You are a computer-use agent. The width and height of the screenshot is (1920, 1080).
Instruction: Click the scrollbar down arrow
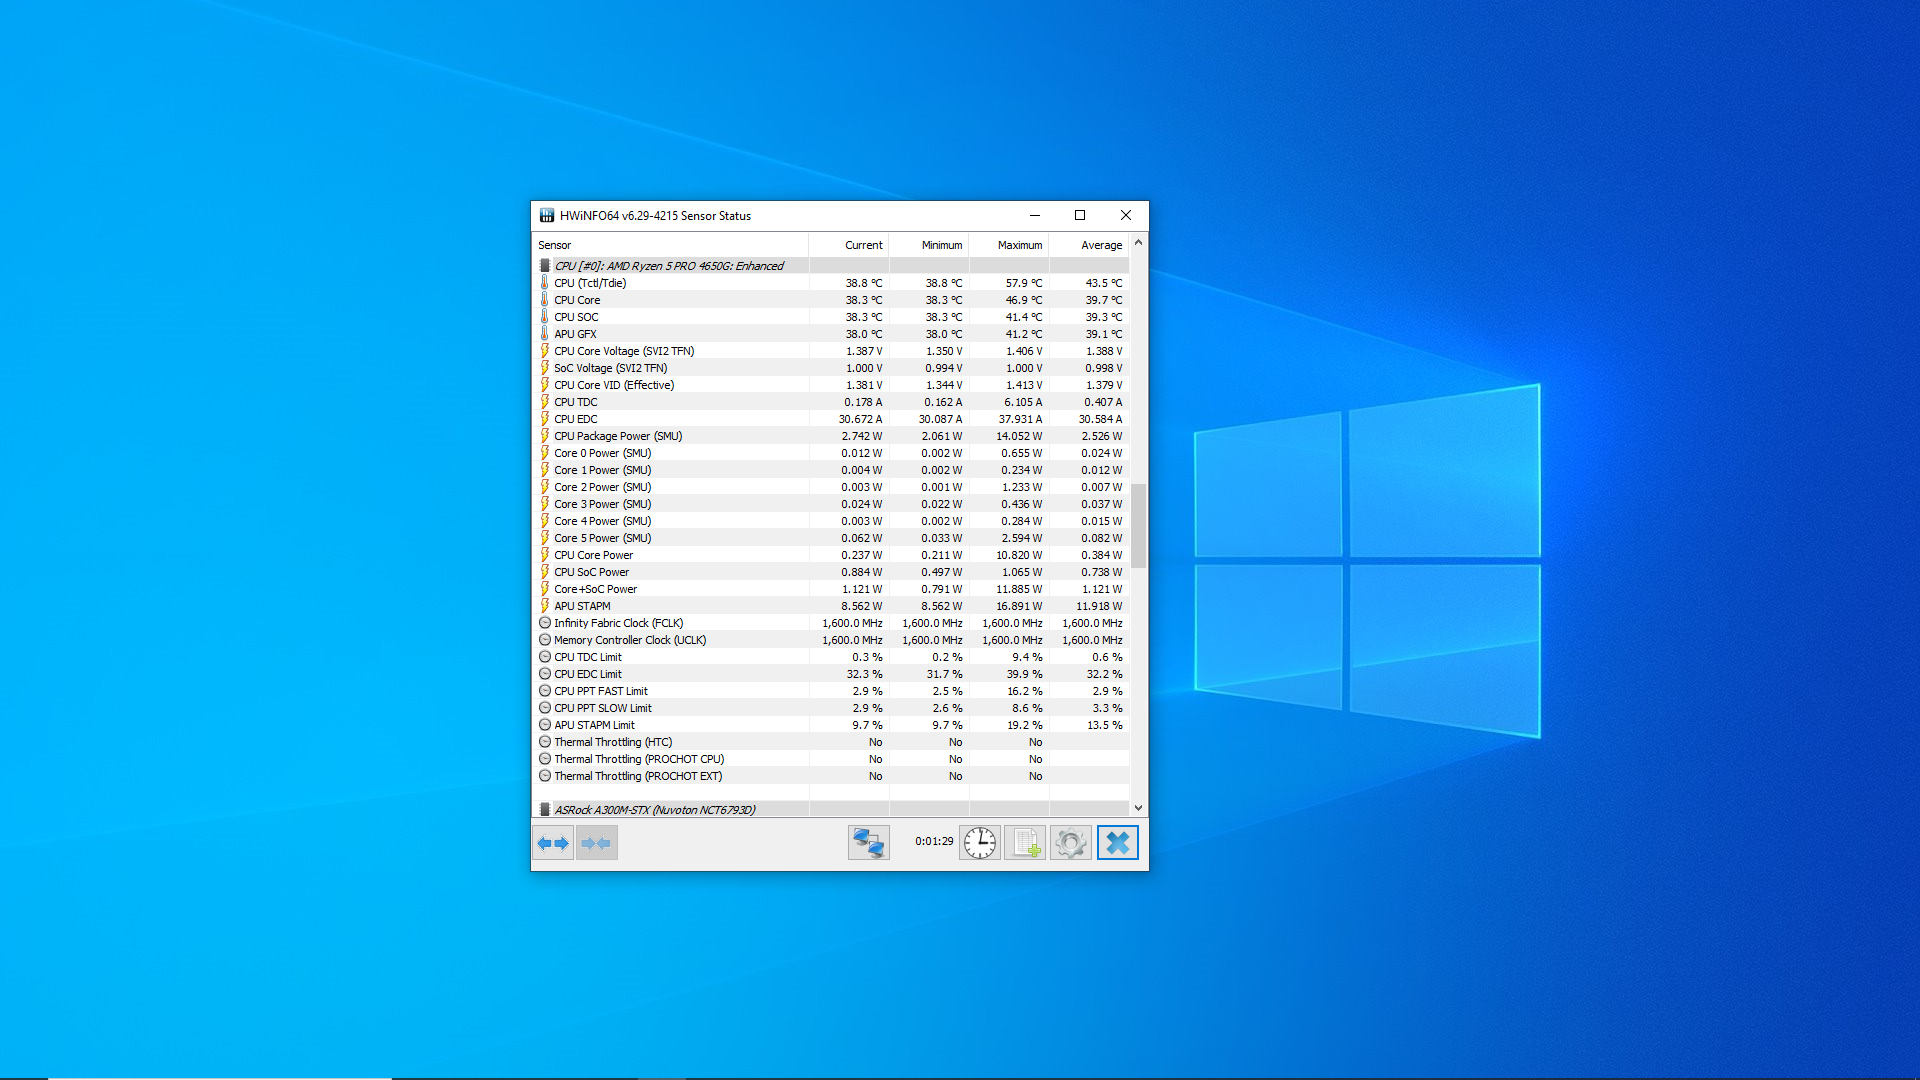[x=1138, y=808]
